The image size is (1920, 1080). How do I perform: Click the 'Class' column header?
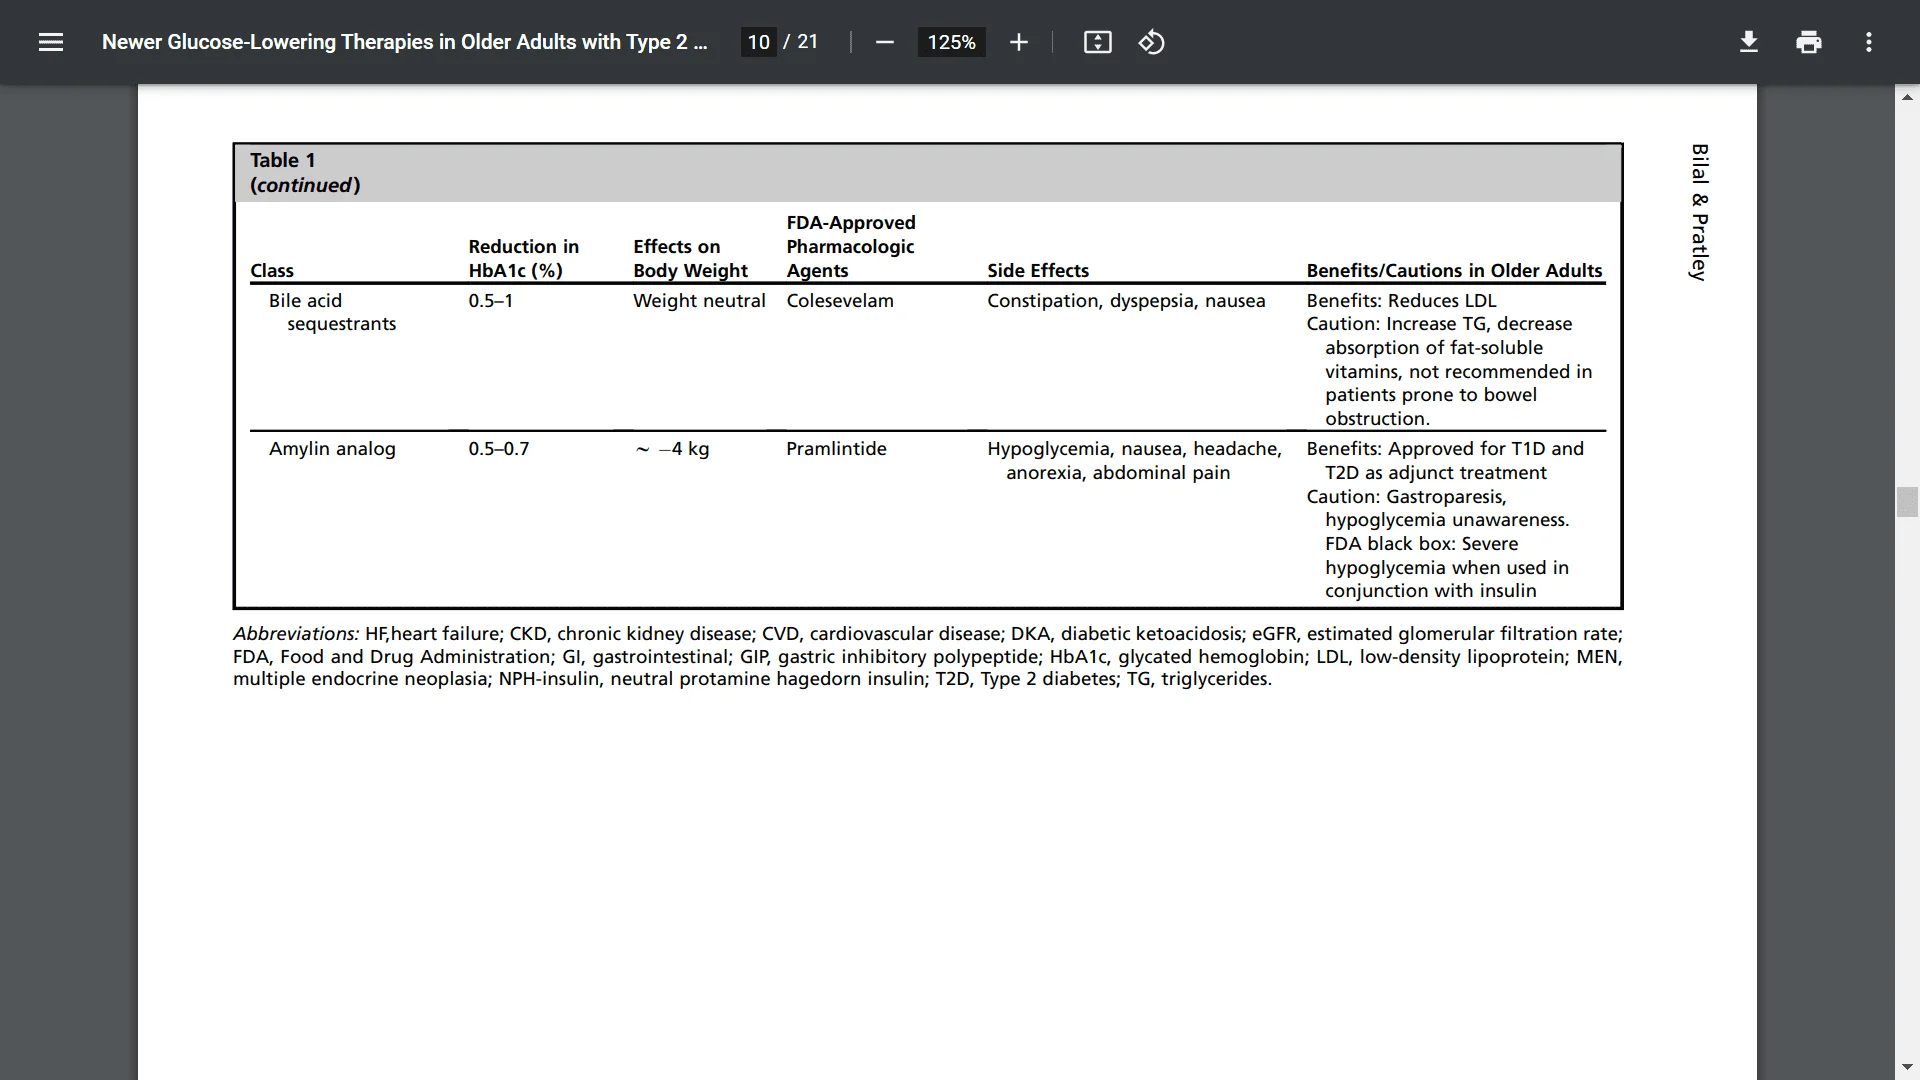[x=272, y=270]
